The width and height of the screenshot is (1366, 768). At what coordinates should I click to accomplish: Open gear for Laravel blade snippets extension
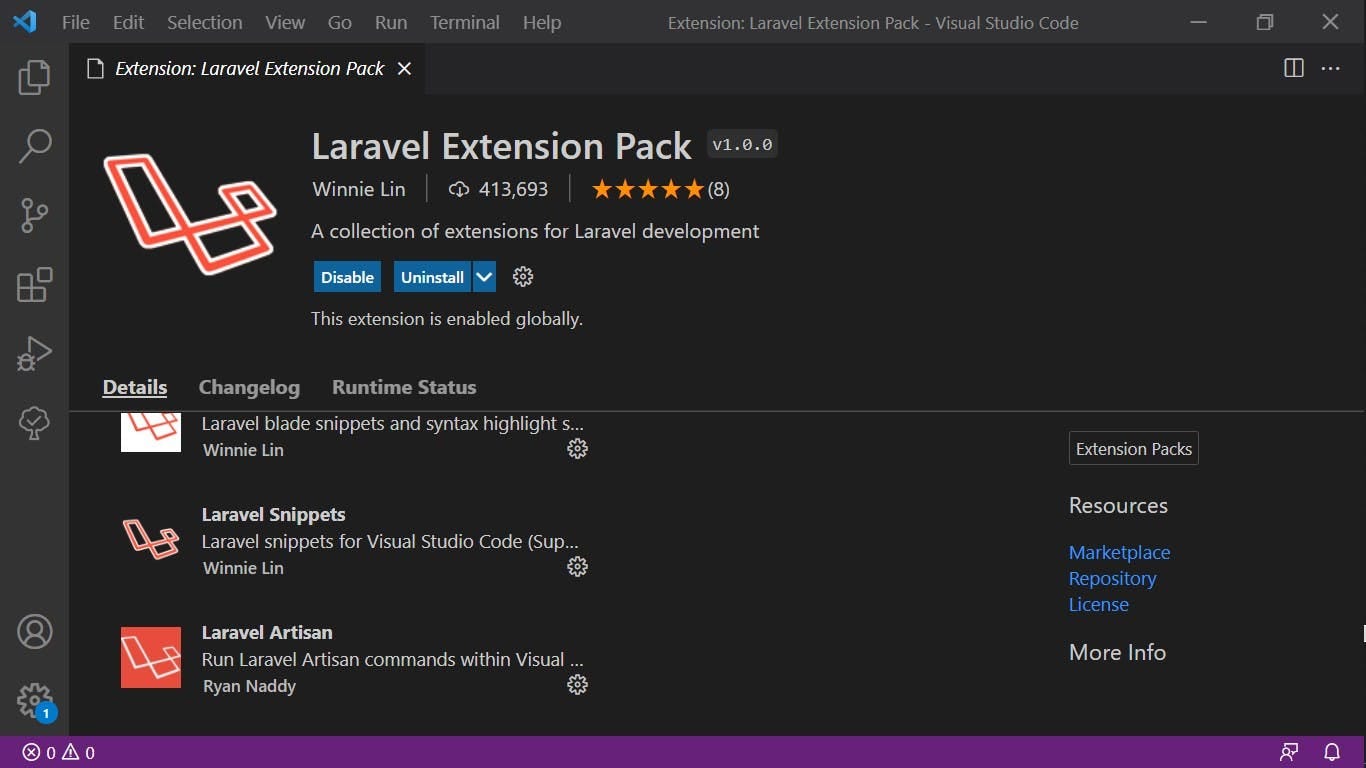[x=577, y=449]
